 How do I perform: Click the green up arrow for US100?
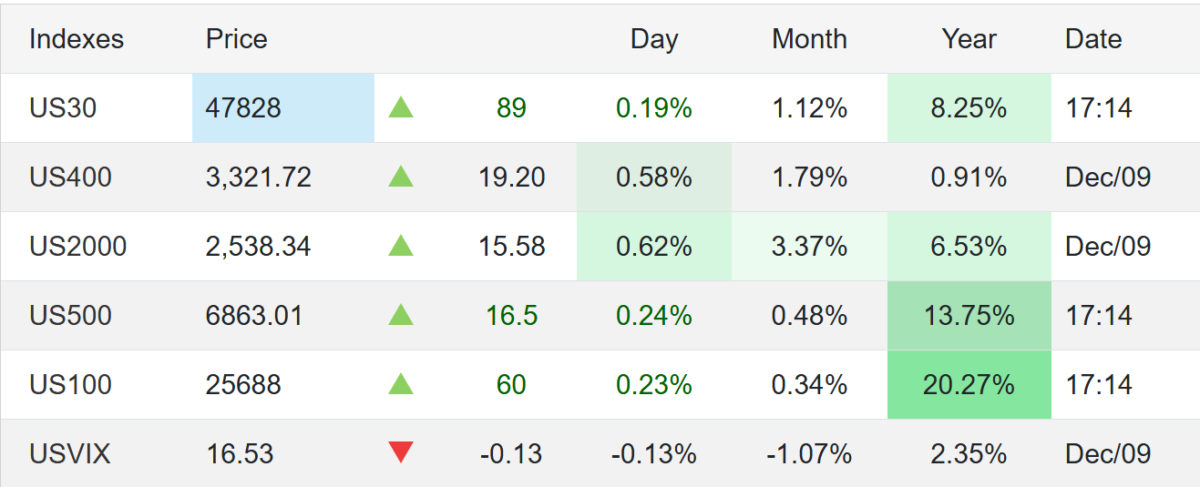401,384
